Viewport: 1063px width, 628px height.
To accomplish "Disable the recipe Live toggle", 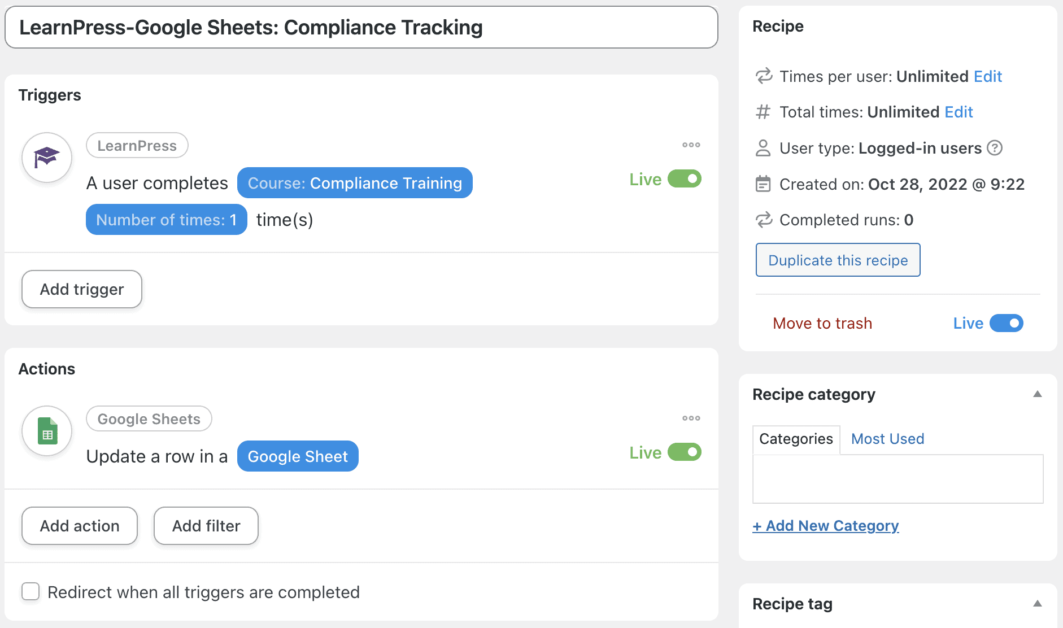I will pos(1006,323).
